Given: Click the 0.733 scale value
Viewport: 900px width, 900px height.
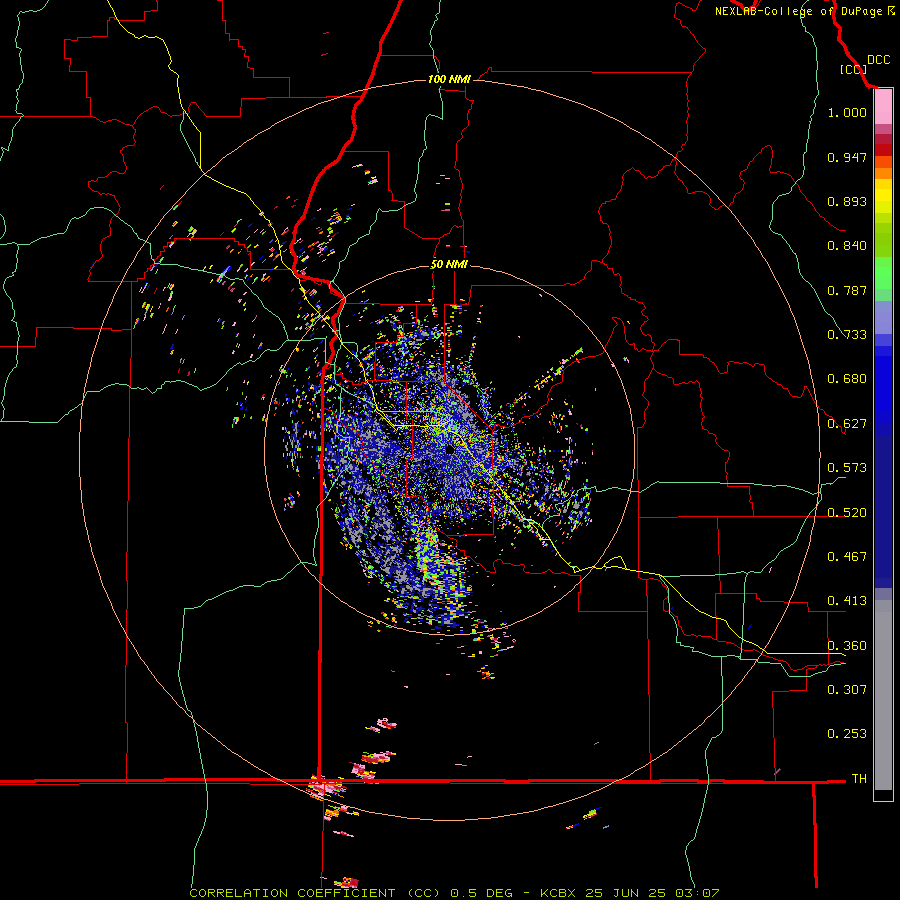Looking at the screenshot, I should [847, 335].
